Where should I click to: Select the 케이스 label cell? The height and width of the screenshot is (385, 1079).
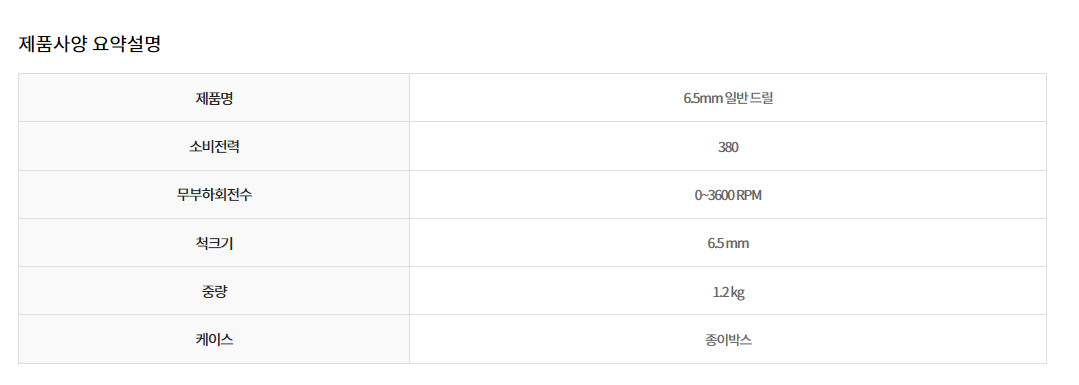pos(214,339)
